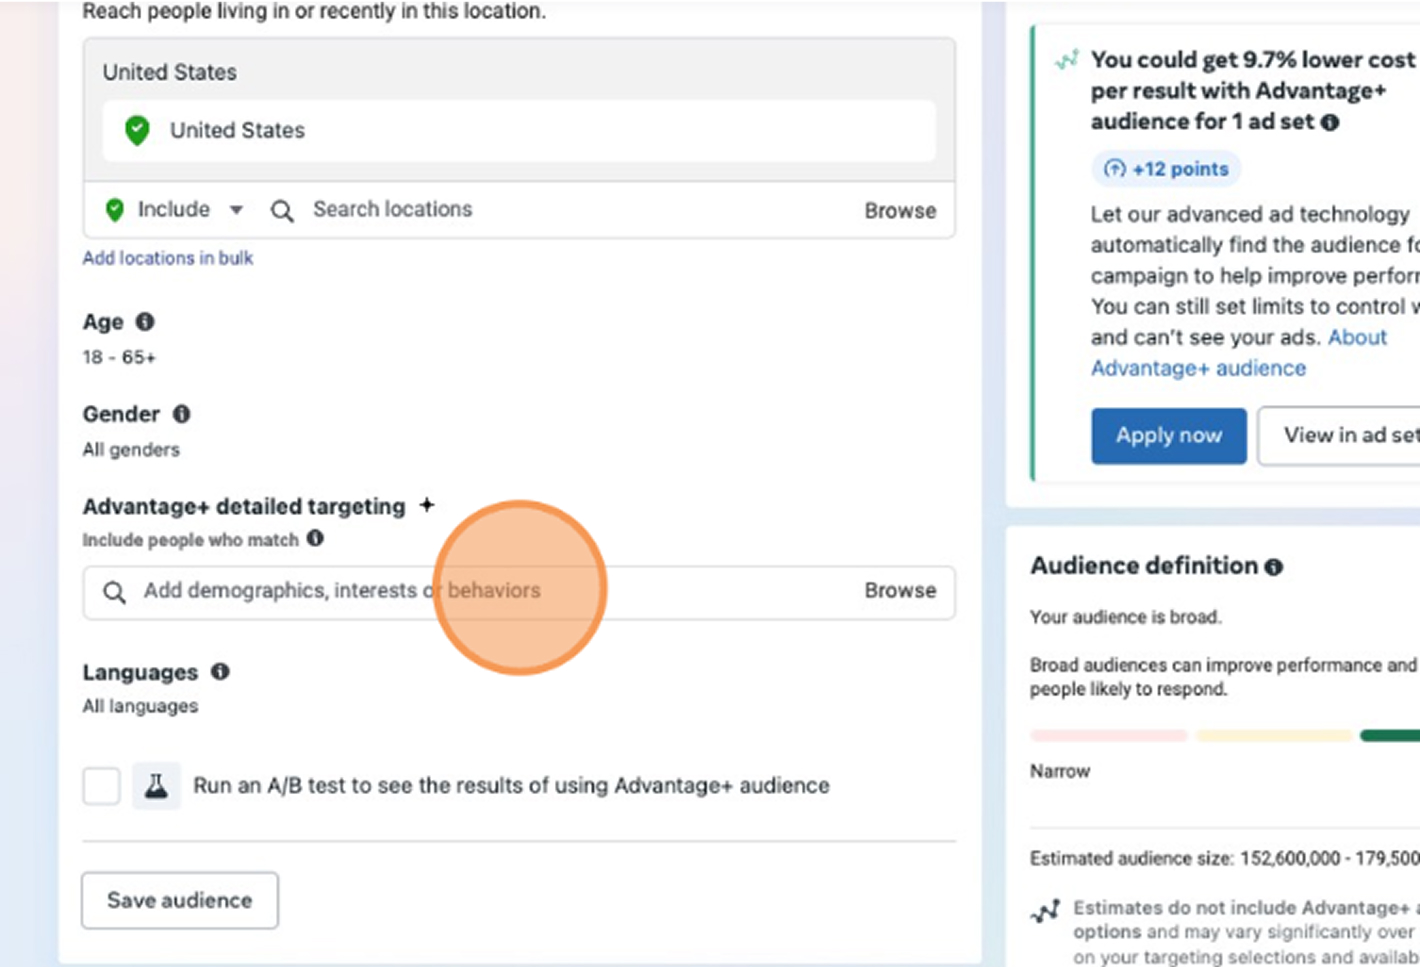This screenshot has width=1420, height=967.
Task: Click the Audience definition info icon
Action: point(1273,567)
